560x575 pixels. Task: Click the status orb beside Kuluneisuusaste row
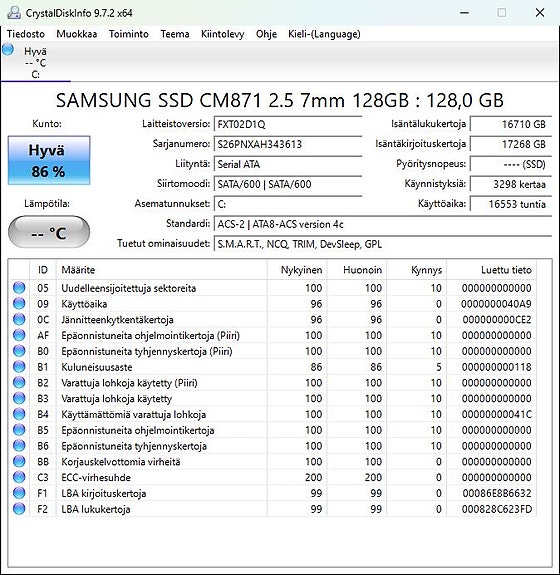click(x=19, y=367)
